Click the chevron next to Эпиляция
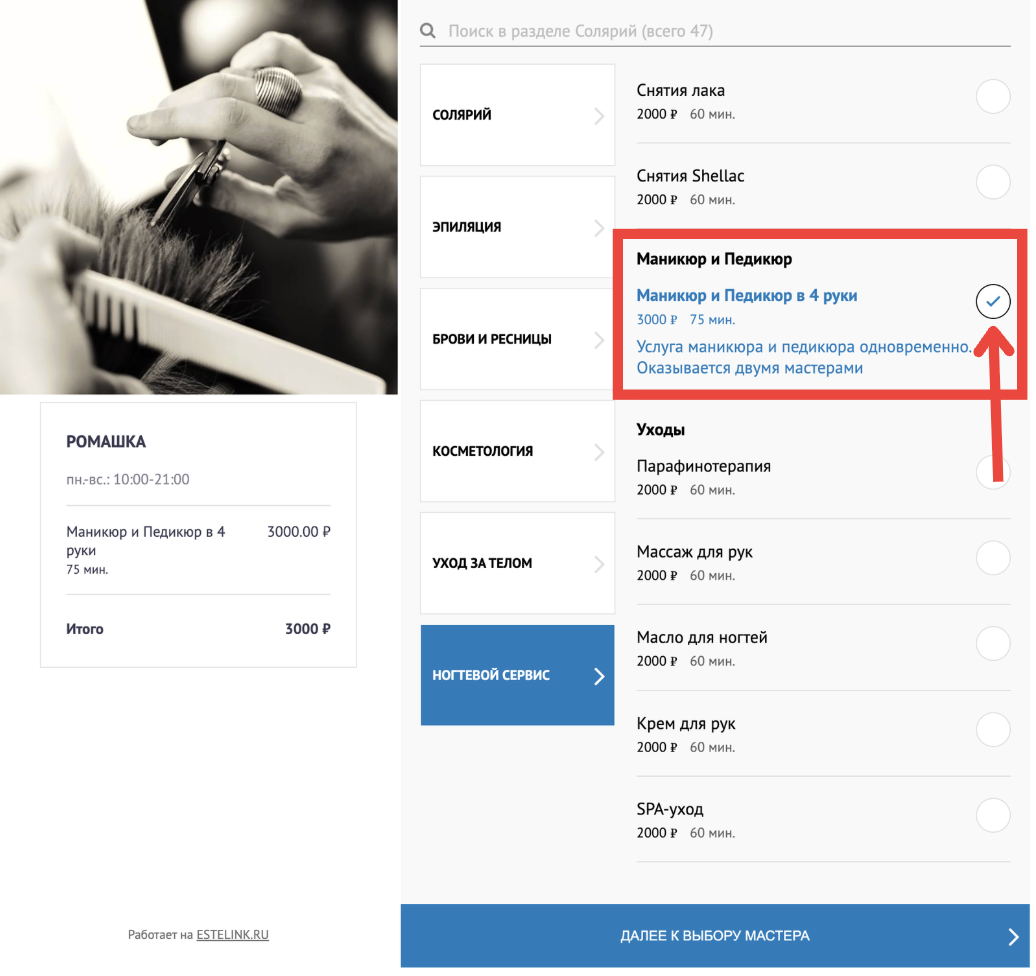1036x976 pixels. click(599, 228)
